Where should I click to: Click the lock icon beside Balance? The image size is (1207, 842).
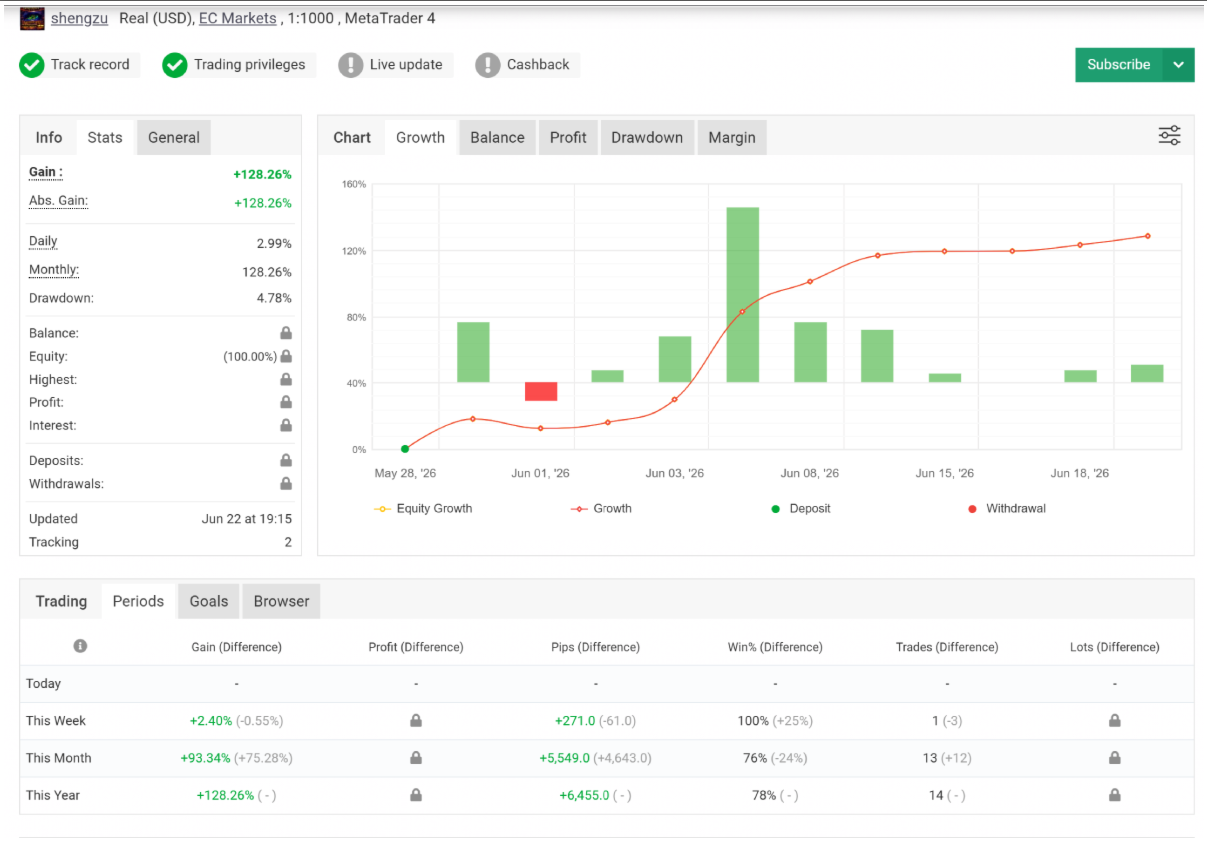point(286,333)
